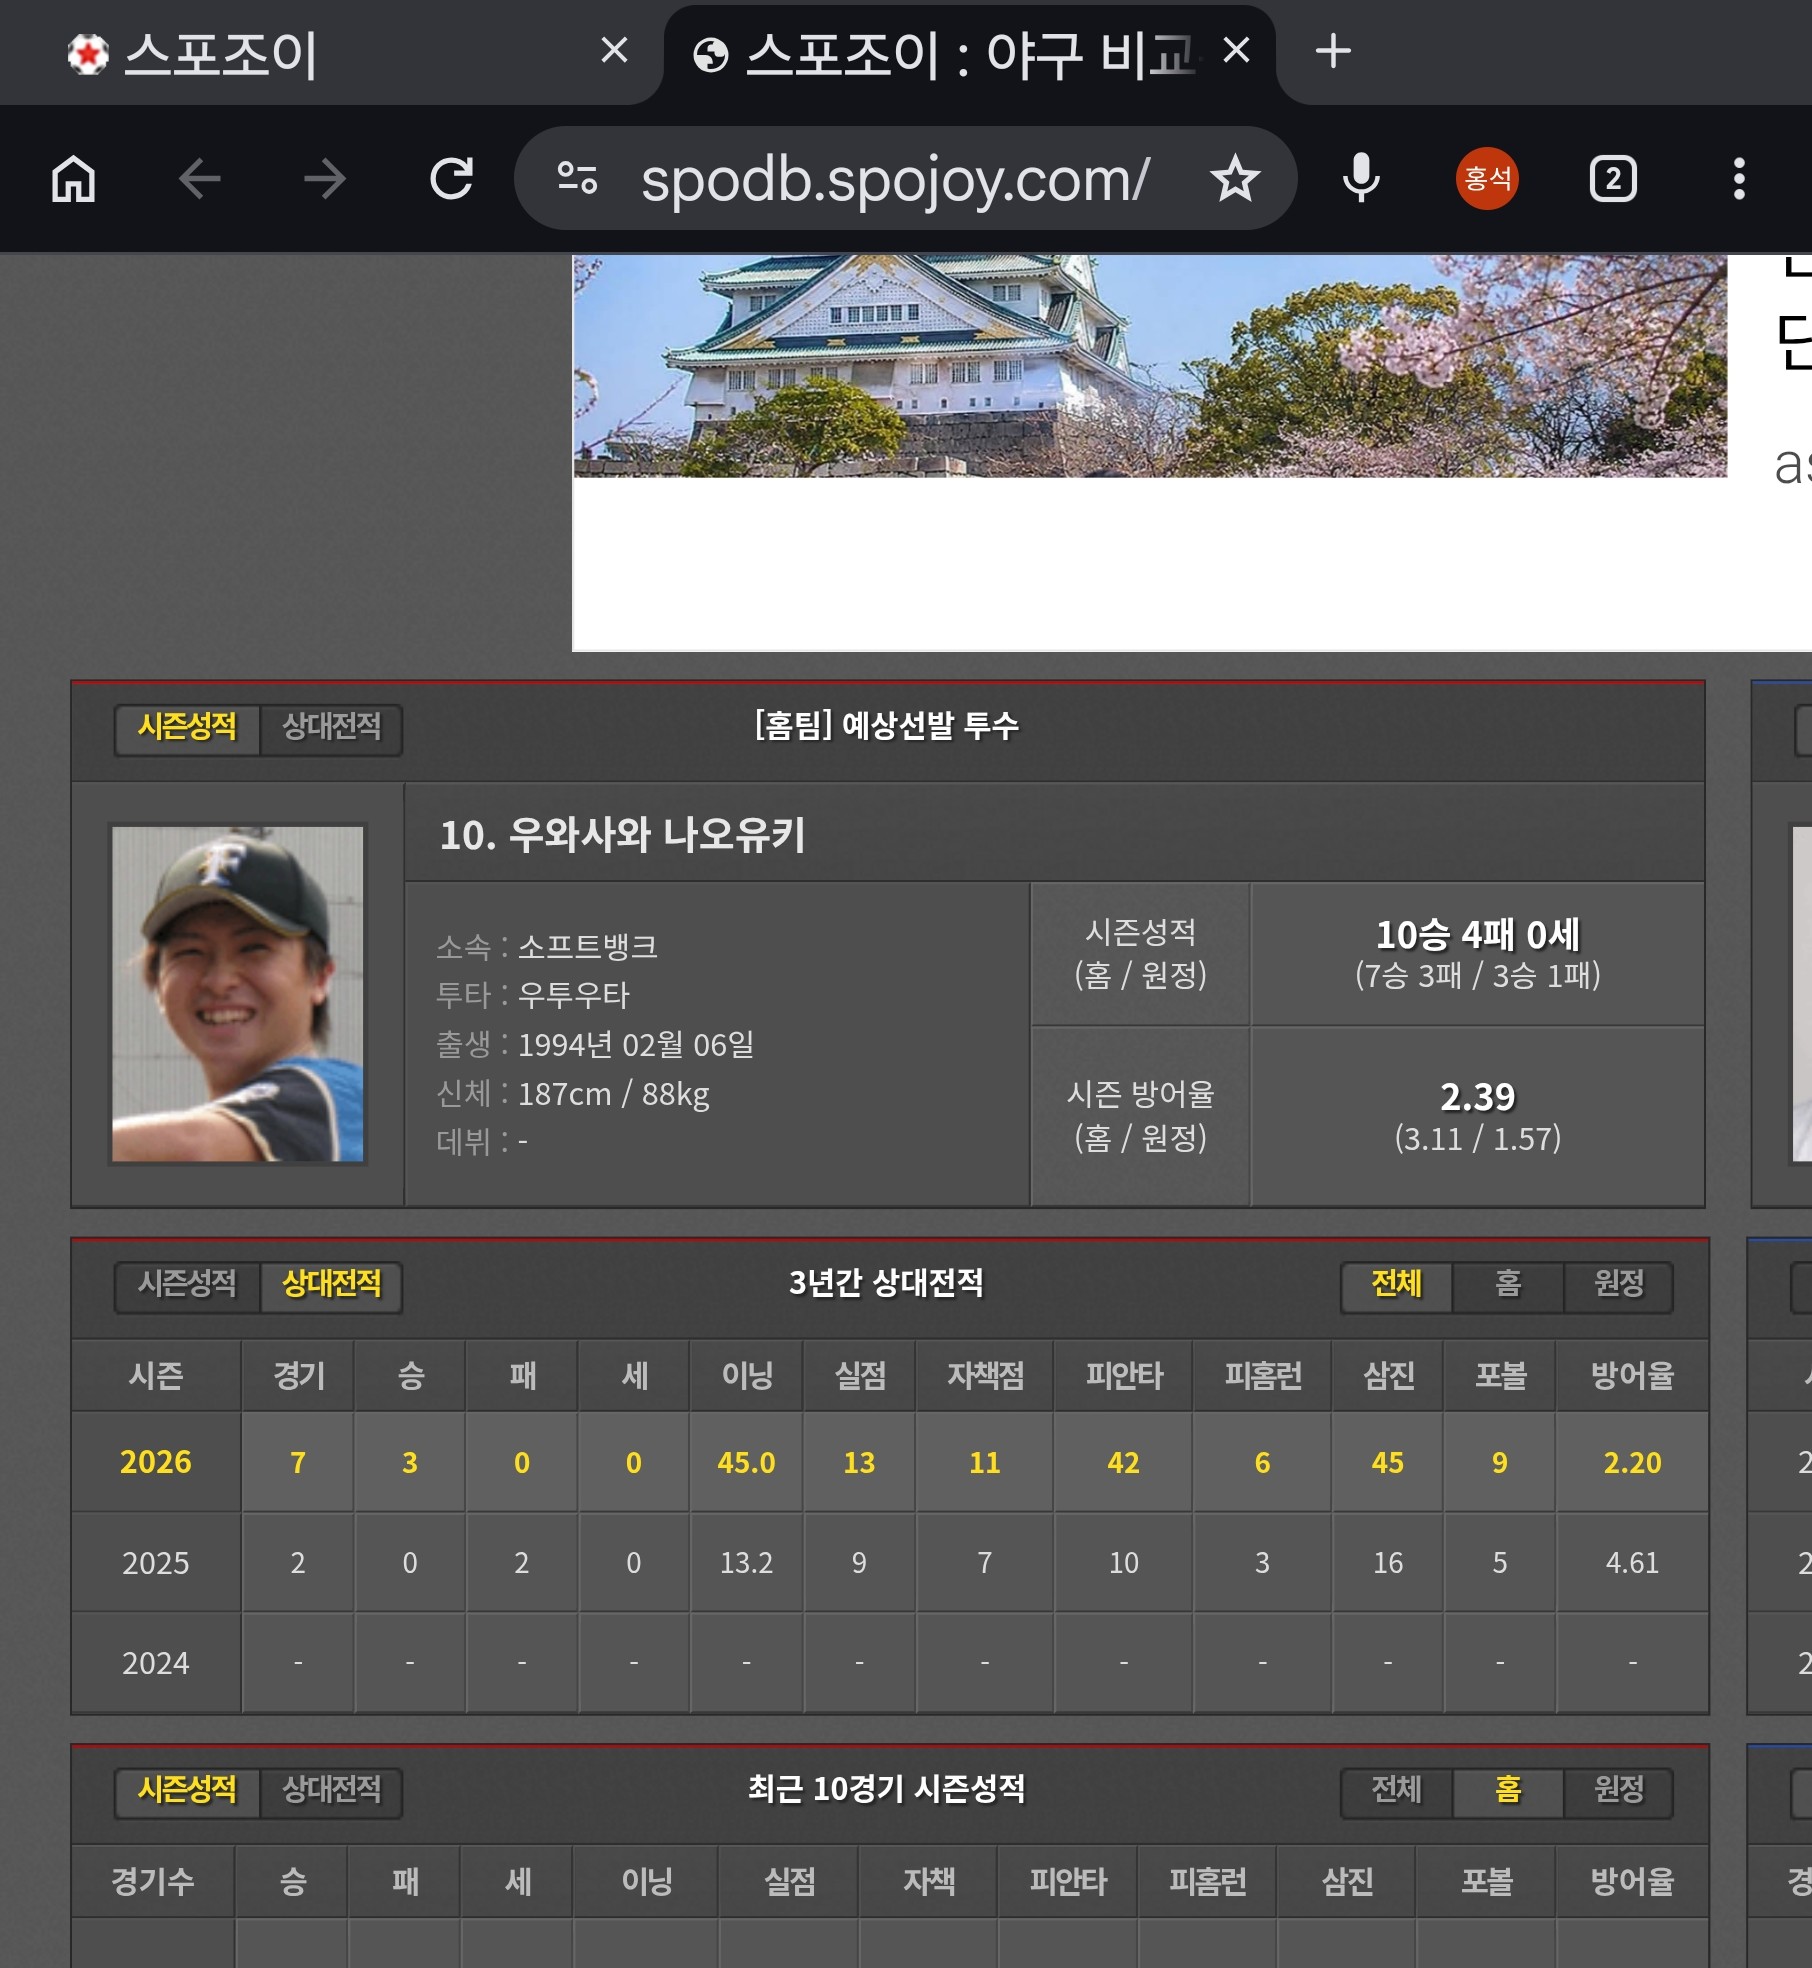Image resolution: width=1812 pixels, height=1968 pixels.
Task: Open tab switcher showing 2 tabs
Action: click(1613, 179)
